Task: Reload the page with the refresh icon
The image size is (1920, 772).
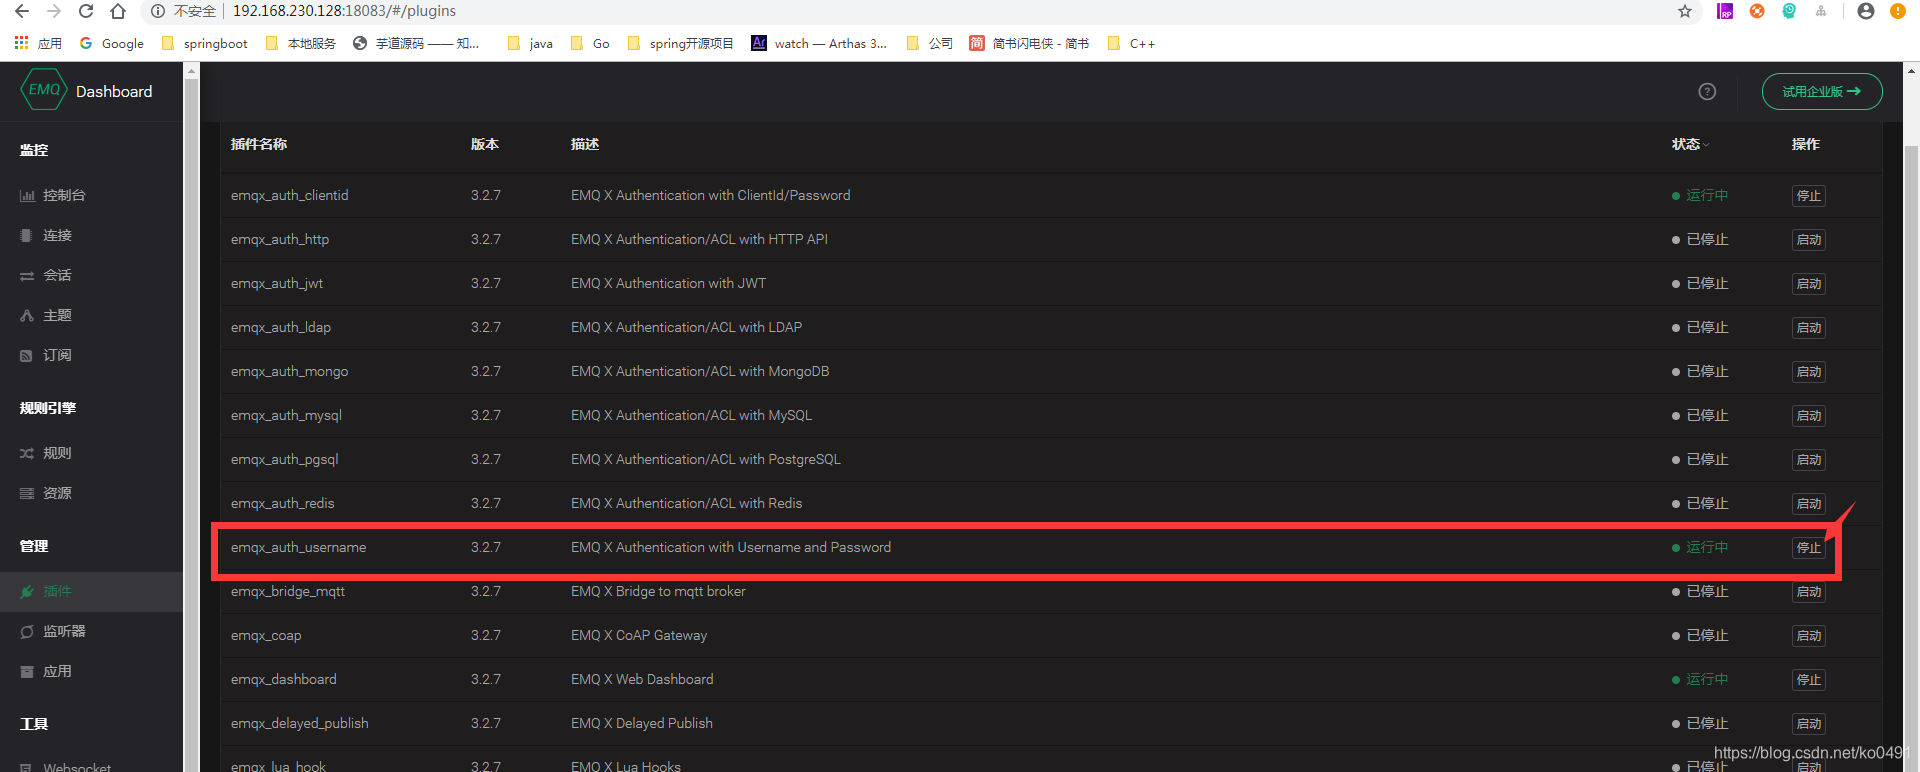Action: (x=86, y=11)
